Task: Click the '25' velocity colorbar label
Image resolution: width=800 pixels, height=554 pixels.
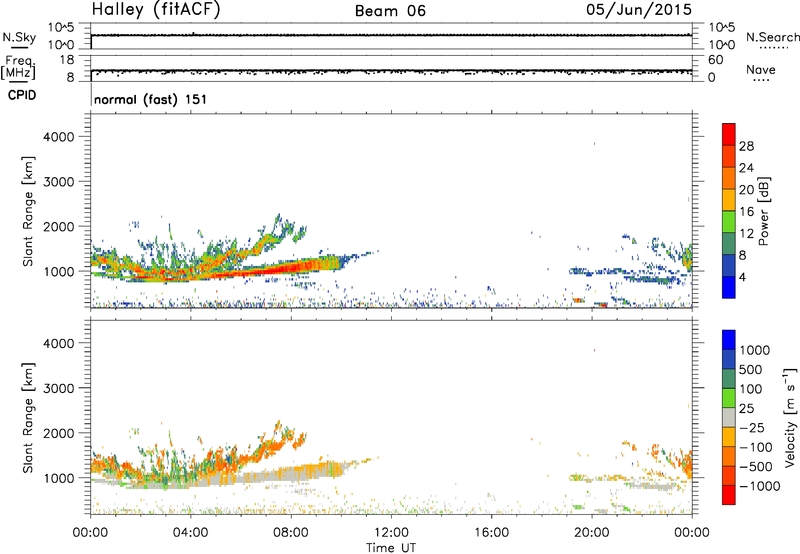Action: (x=747, y=409)
